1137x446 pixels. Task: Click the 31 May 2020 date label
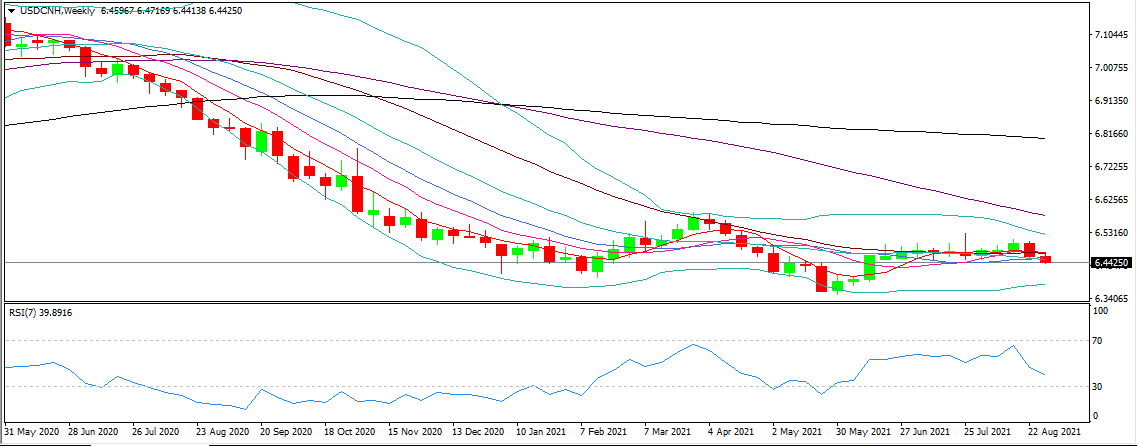(33, 430)
